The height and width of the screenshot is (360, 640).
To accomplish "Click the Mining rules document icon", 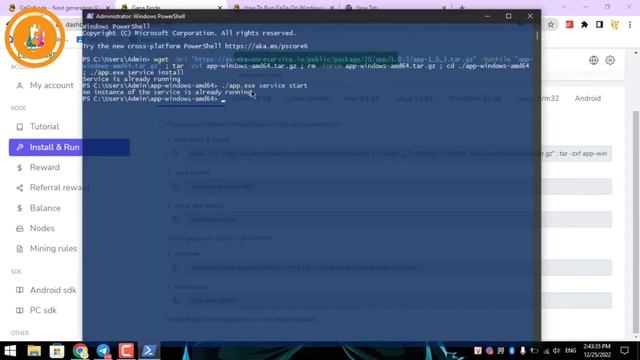I will (x=20, y=249).
